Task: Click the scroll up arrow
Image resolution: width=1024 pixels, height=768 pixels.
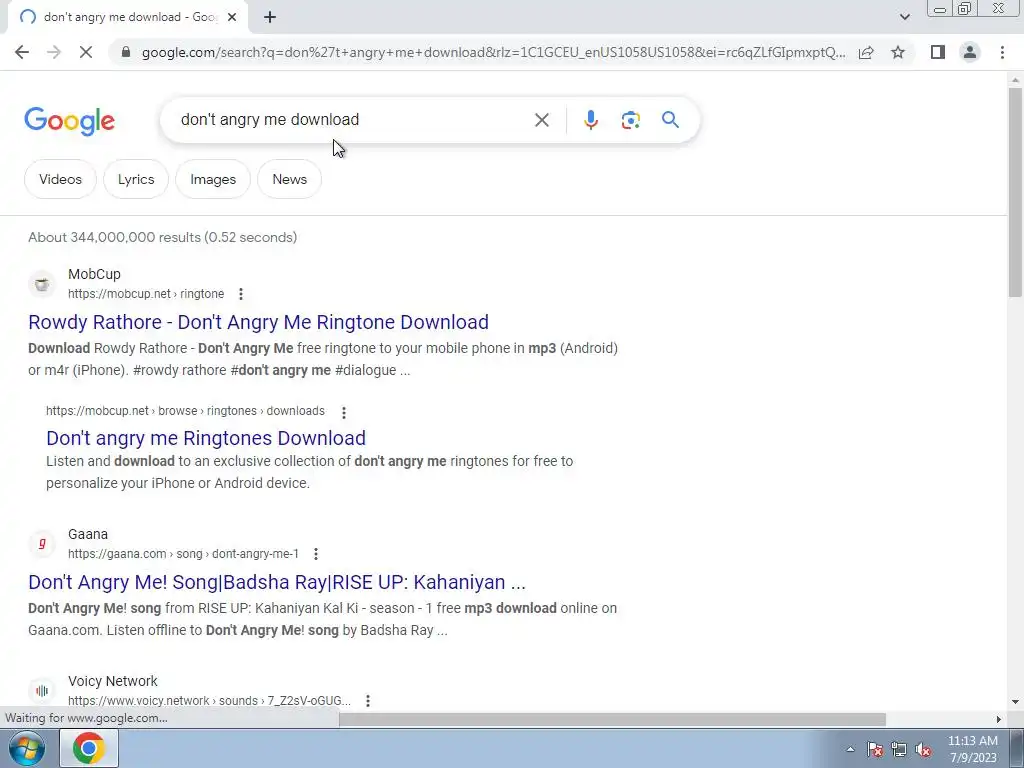Action: click(x=1015, y=80)
